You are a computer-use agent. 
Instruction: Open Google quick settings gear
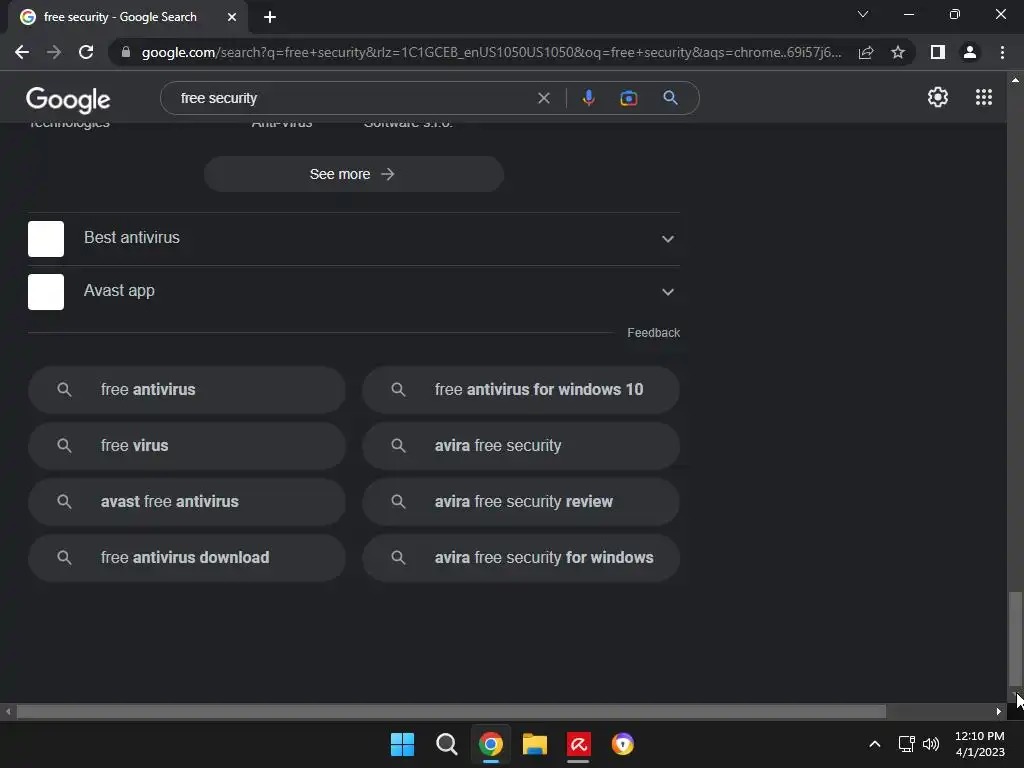(938, 97)
